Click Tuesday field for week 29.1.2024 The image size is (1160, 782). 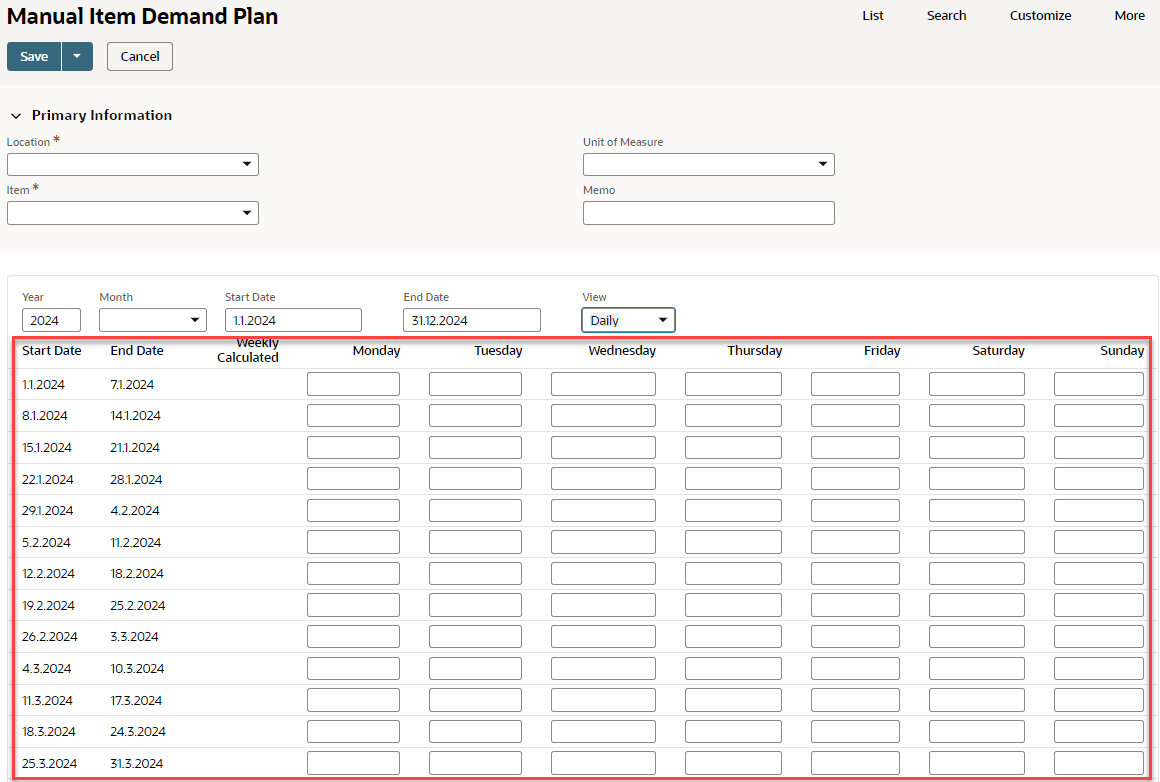tap(475, 510)
